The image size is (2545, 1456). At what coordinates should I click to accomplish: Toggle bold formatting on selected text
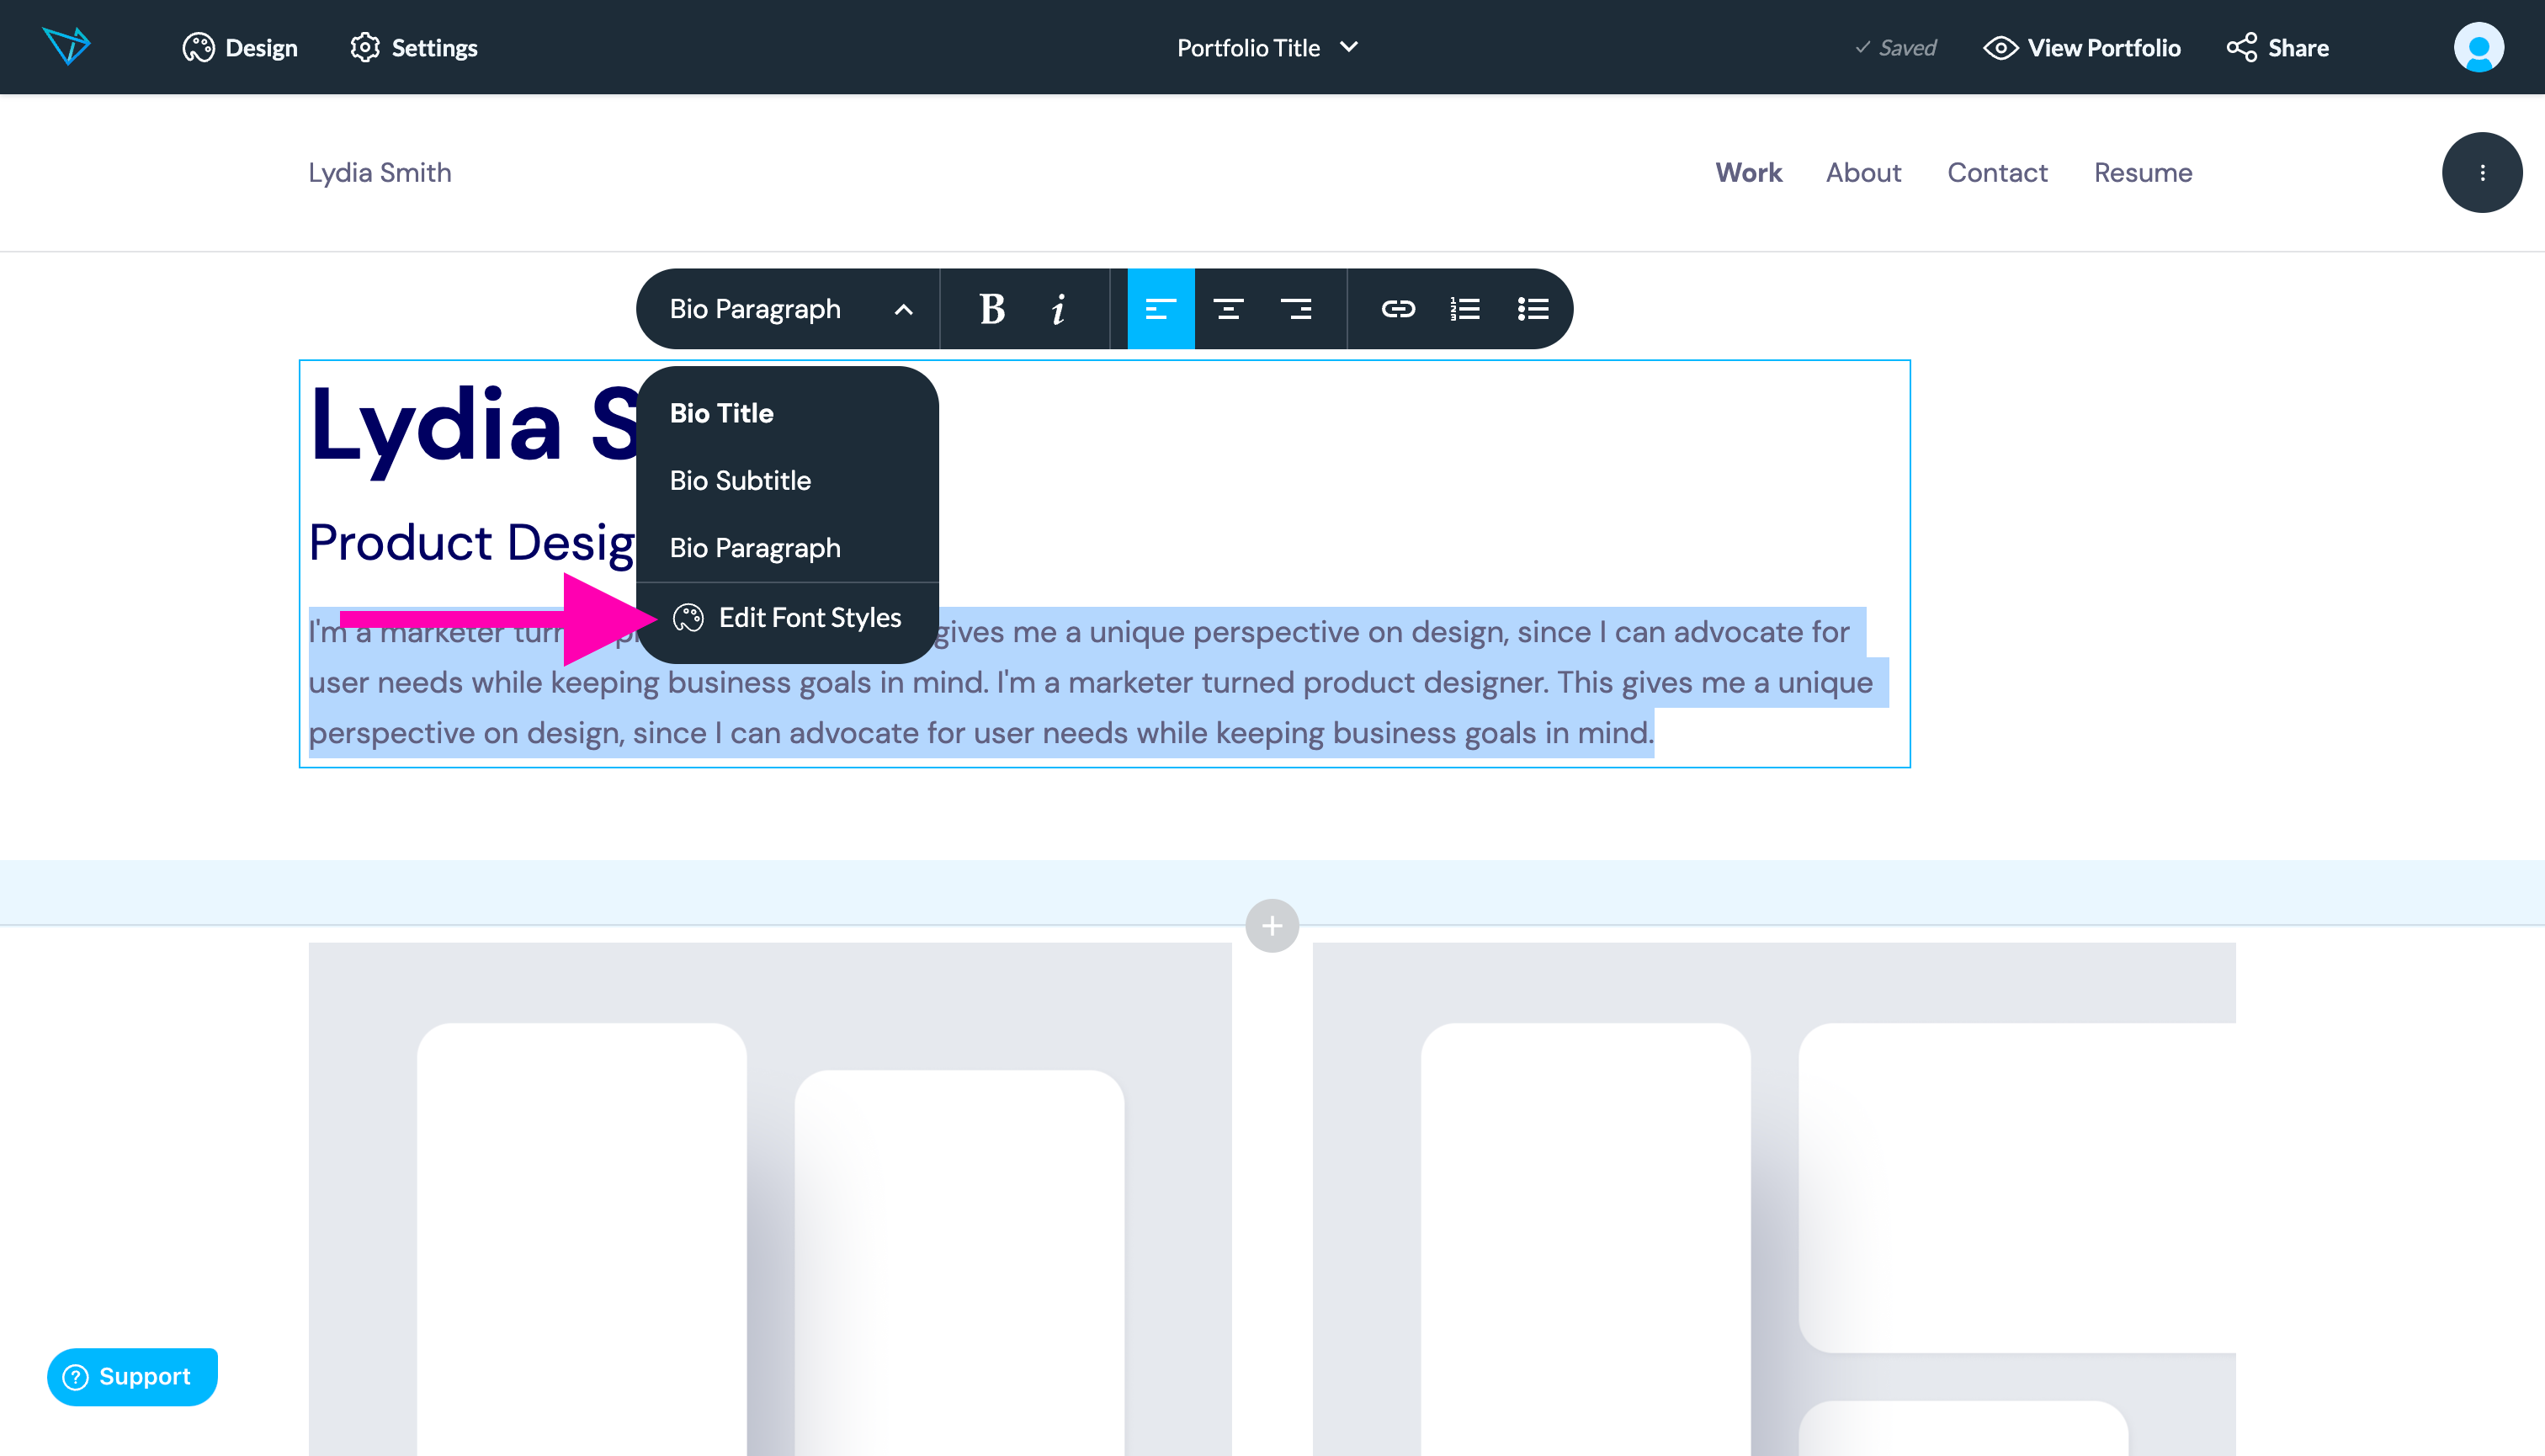991,309
